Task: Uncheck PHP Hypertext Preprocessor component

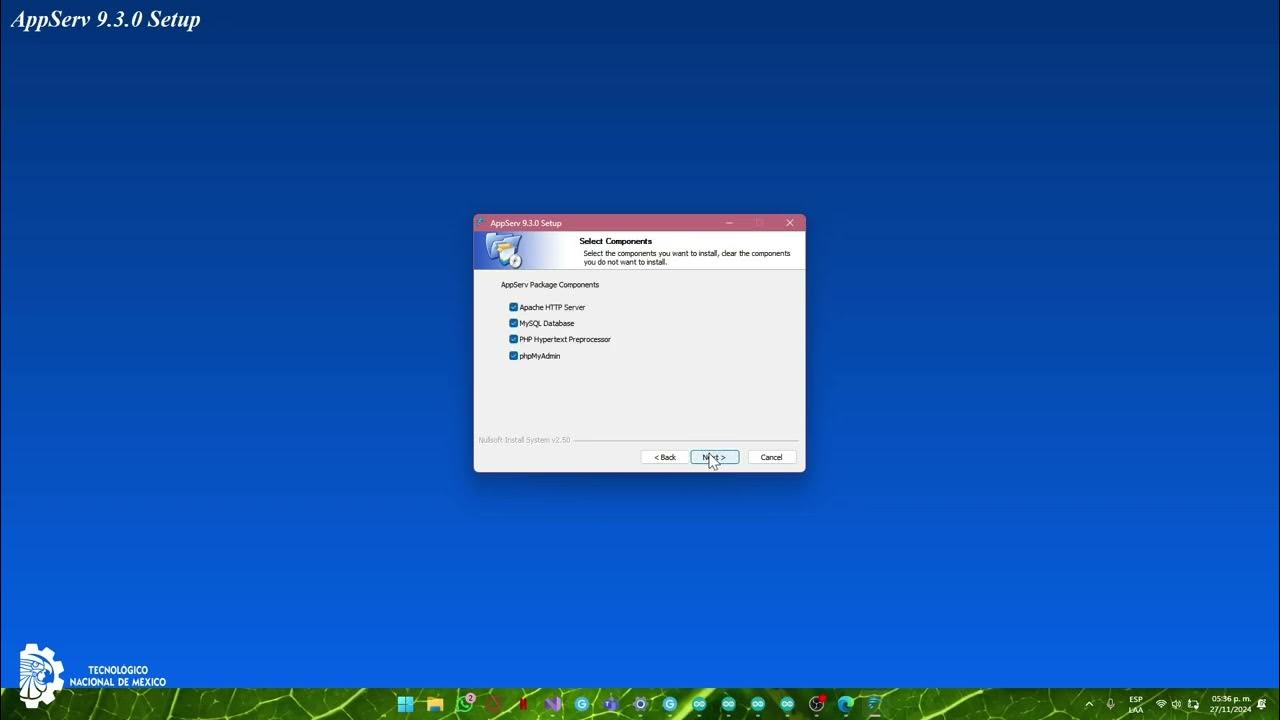Action: click(513, 339)
